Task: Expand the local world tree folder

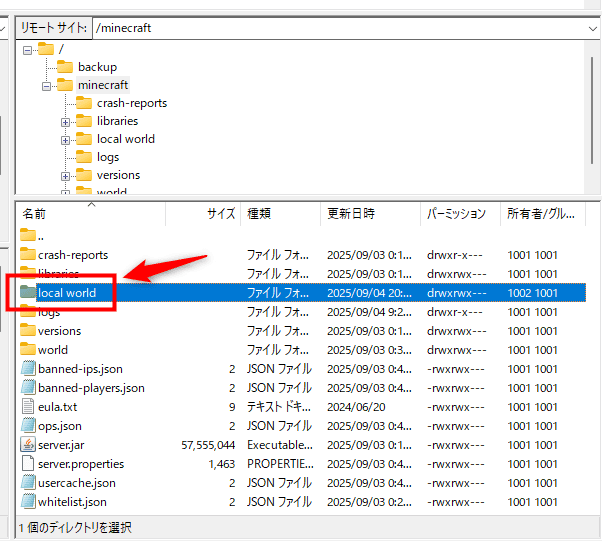Action: point(65,141)
